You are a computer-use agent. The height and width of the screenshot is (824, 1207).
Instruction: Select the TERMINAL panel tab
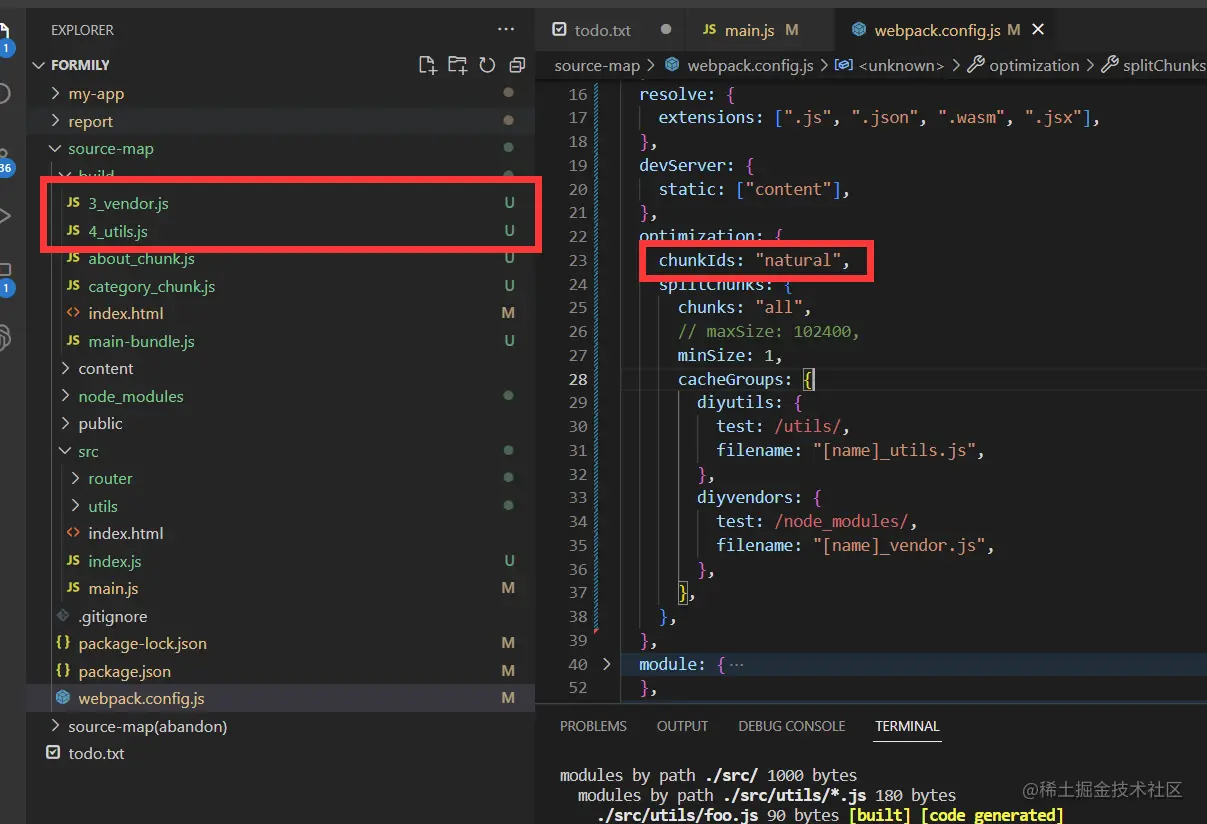coord(907,726)
